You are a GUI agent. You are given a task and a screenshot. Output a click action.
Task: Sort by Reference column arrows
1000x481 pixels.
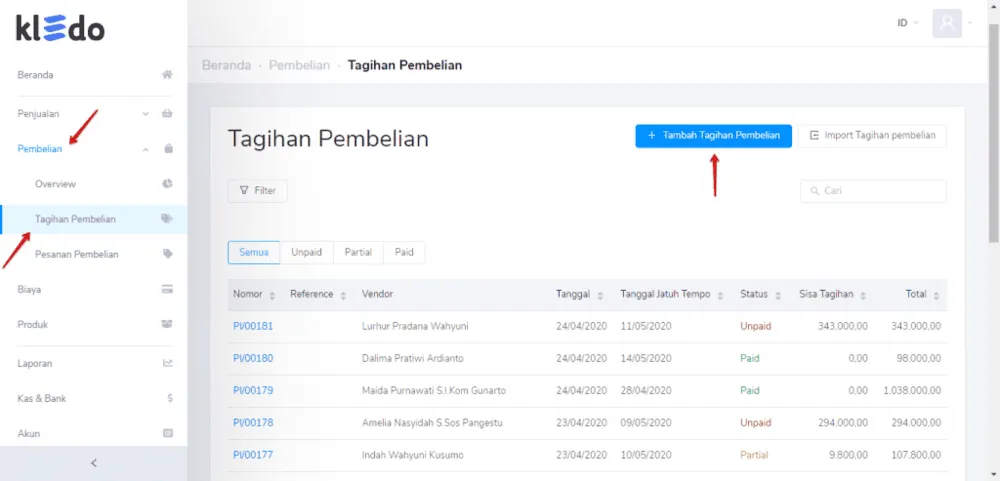(343, 295)
